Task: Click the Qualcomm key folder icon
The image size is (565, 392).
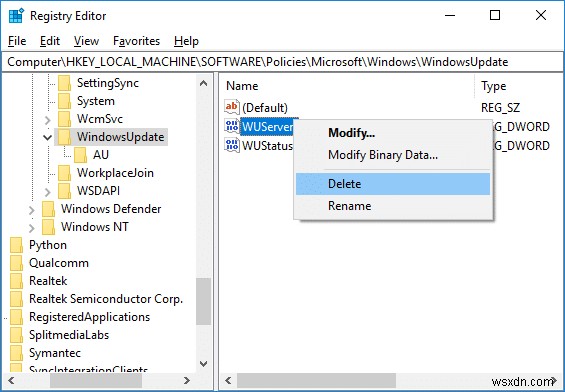Action: click(17, 263)
